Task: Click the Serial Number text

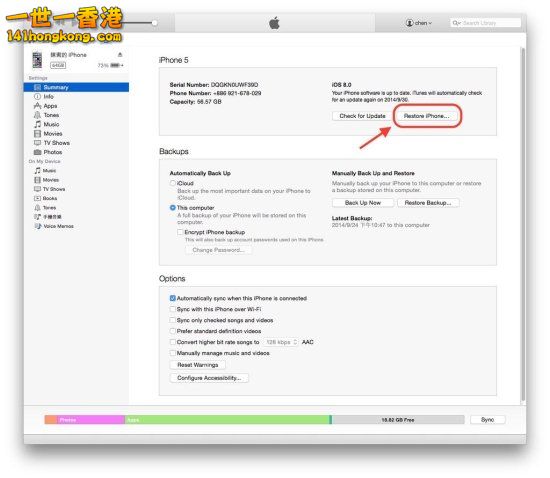Action: [x=214, y=85]
